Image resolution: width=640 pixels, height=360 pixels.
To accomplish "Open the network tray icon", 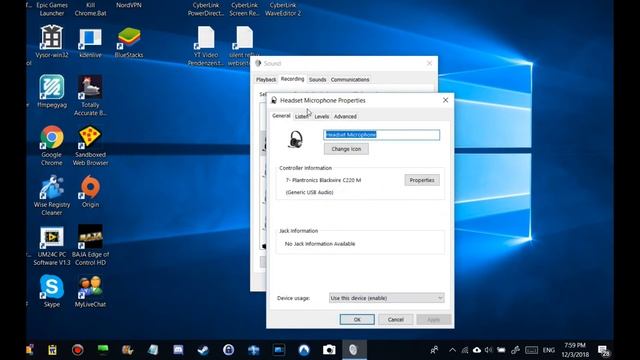I will 465,350.
